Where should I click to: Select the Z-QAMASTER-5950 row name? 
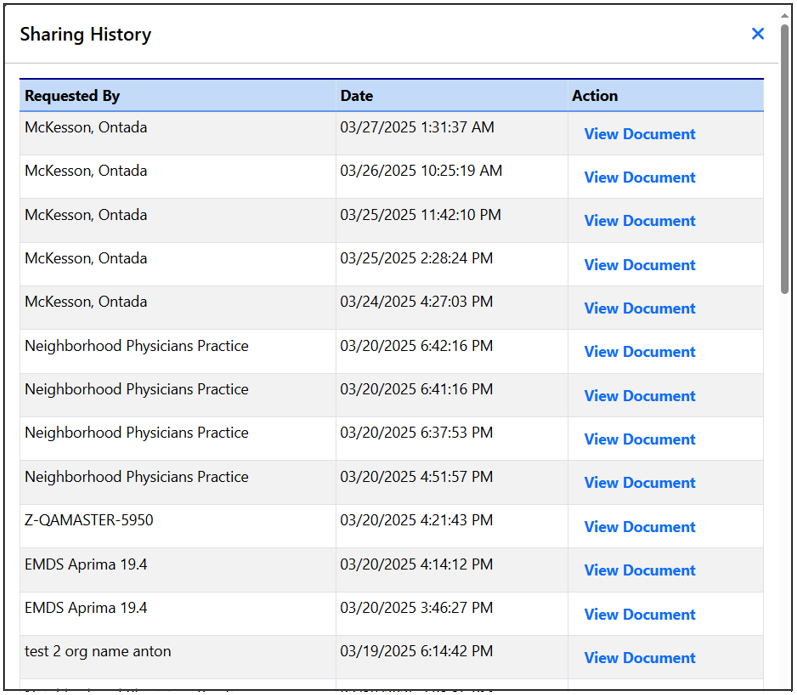tap(89, 520)
